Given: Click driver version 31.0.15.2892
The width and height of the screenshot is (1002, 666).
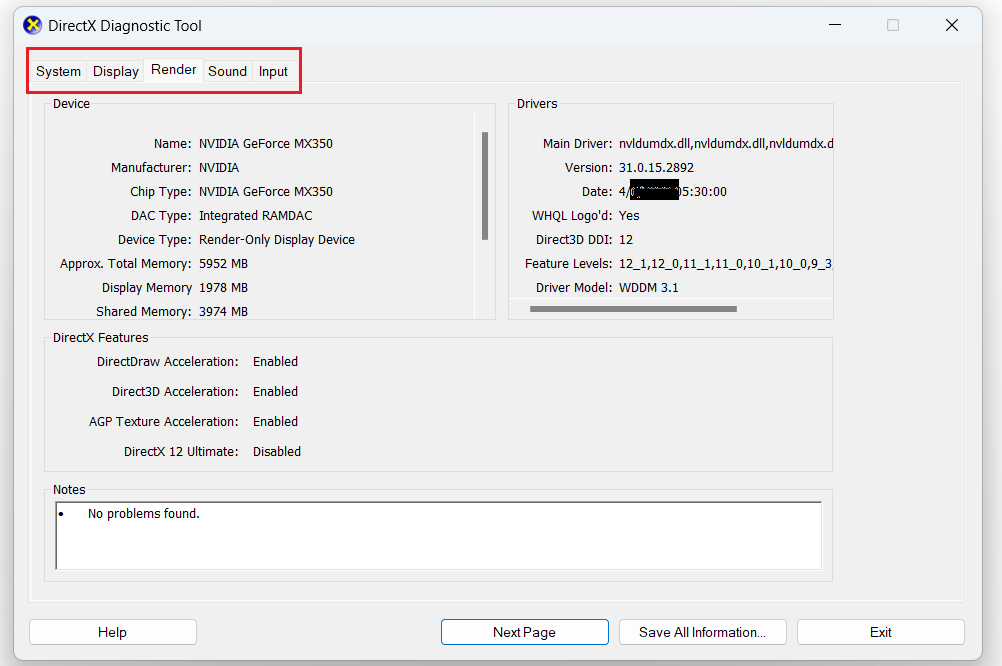Looking at the screenshot, I should [656, 167].
